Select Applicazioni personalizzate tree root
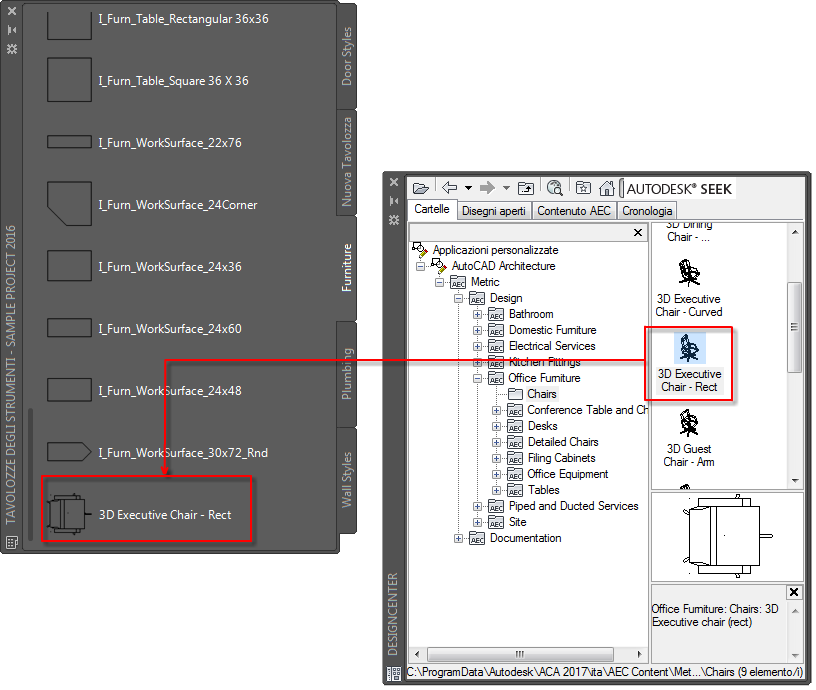The height and width of the screenshot is (690, 816). tap(495, 250)
